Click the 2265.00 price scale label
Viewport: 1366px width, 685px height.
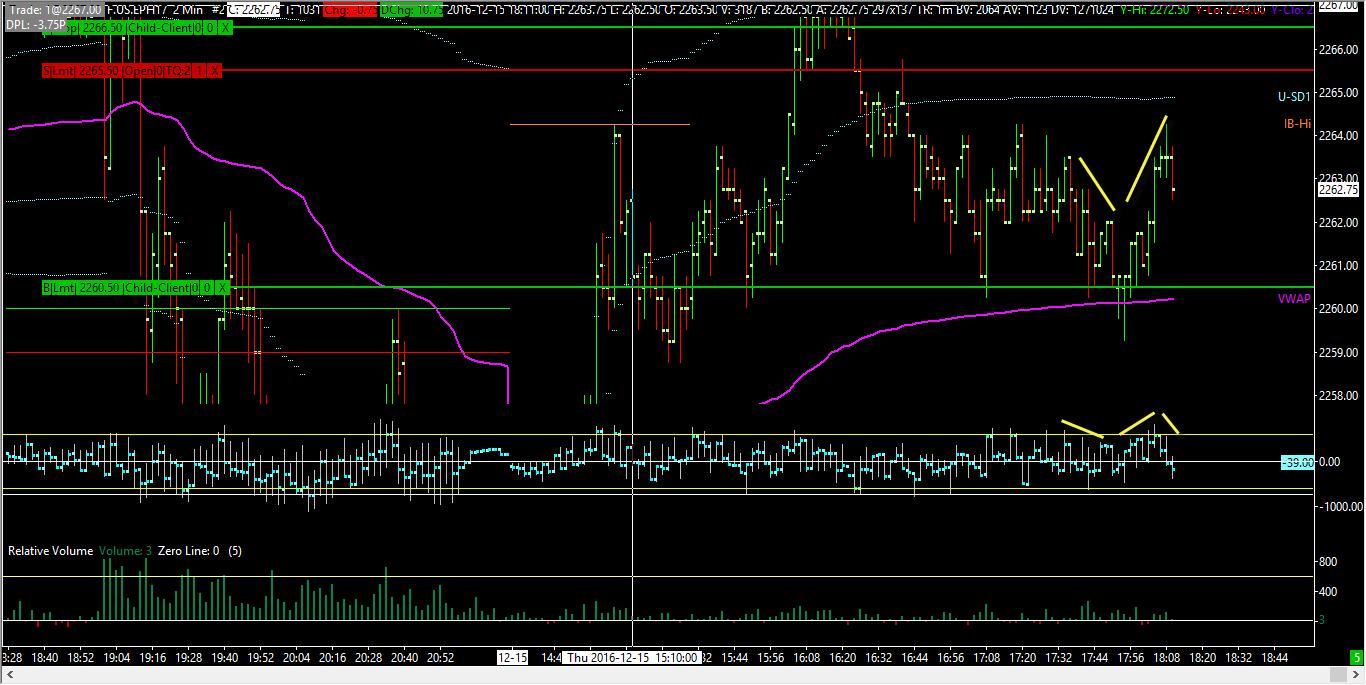coord(1338,93)
